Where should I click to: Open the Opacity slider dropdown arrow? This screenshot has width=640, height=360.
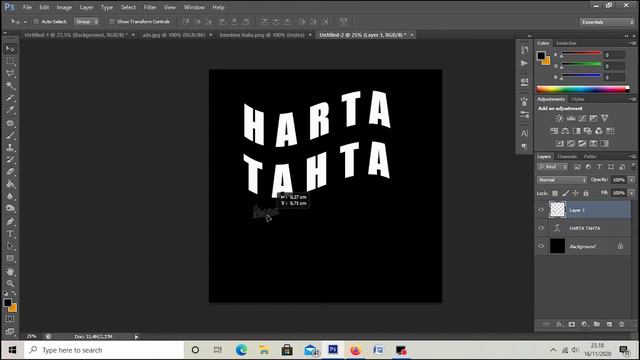(631, 180)
